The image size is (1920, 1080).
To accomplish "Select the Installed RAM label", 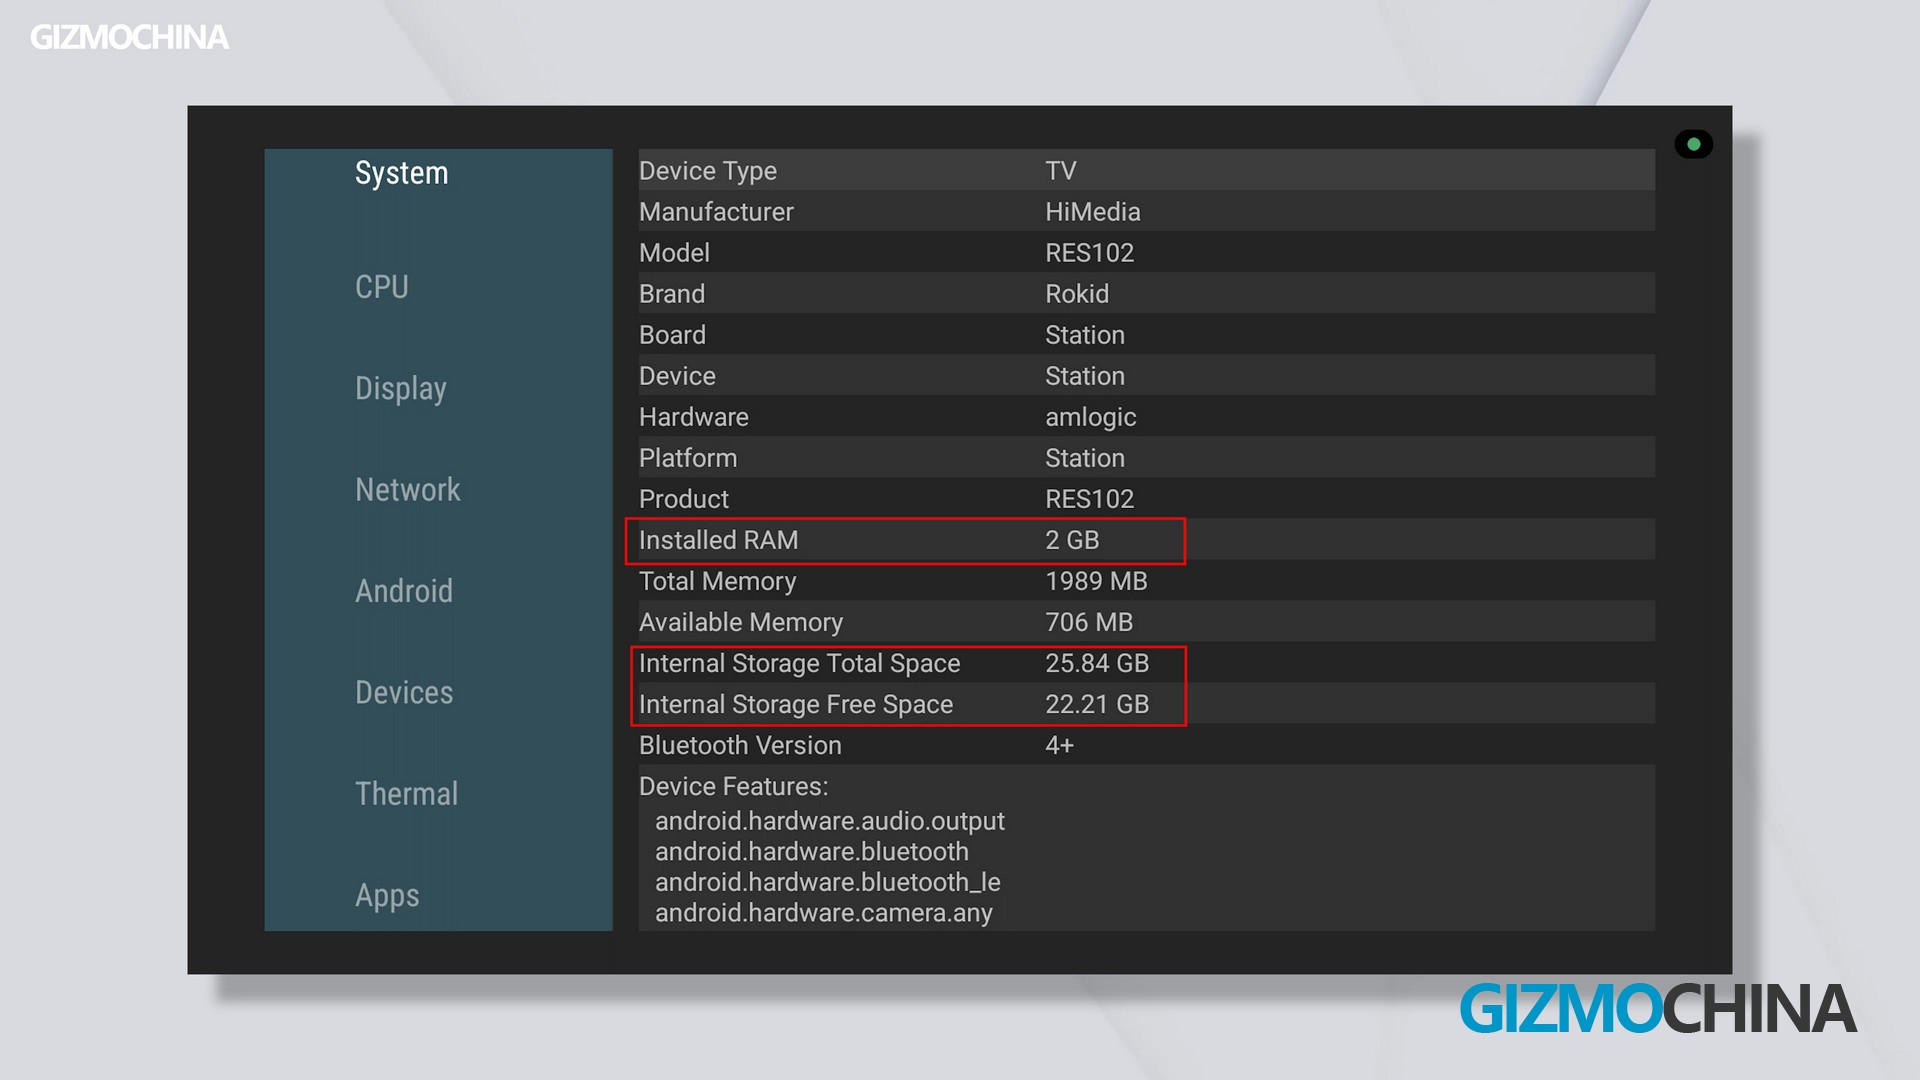I will (718, 540).
